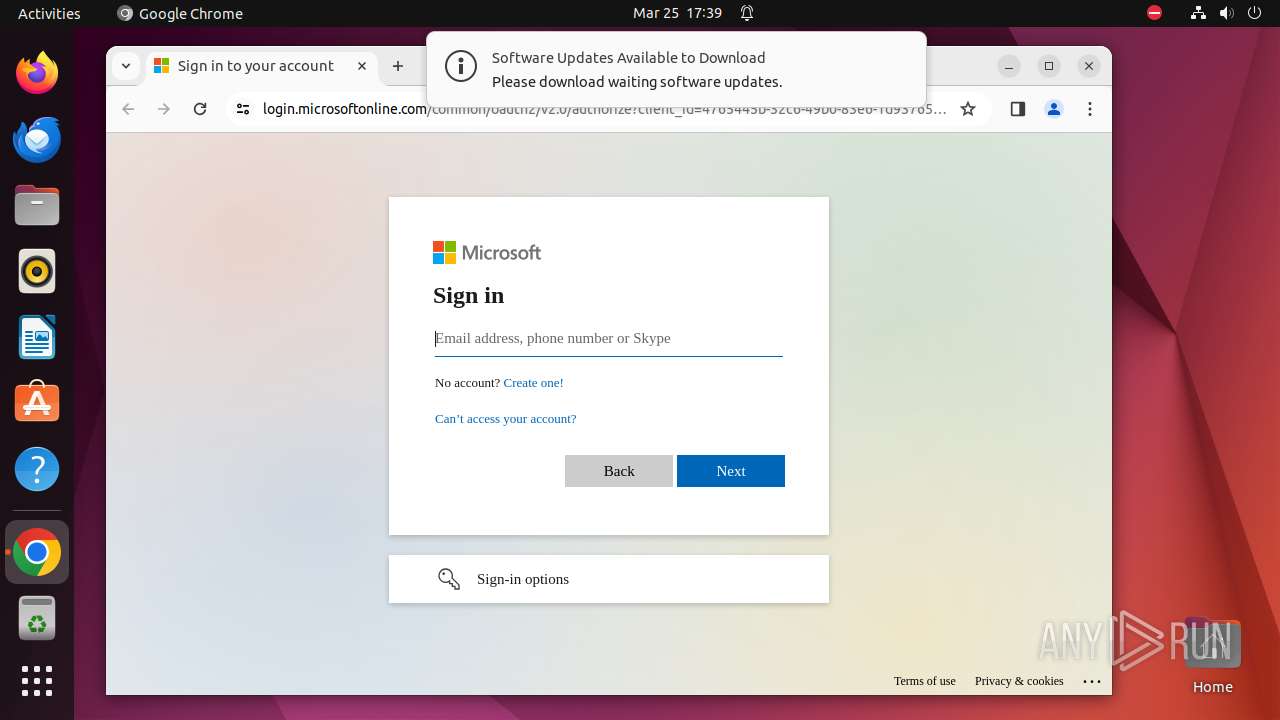The image size is (1280, 720).
Task: Follow the Create one! link
Action: click(x=533, y=383)
